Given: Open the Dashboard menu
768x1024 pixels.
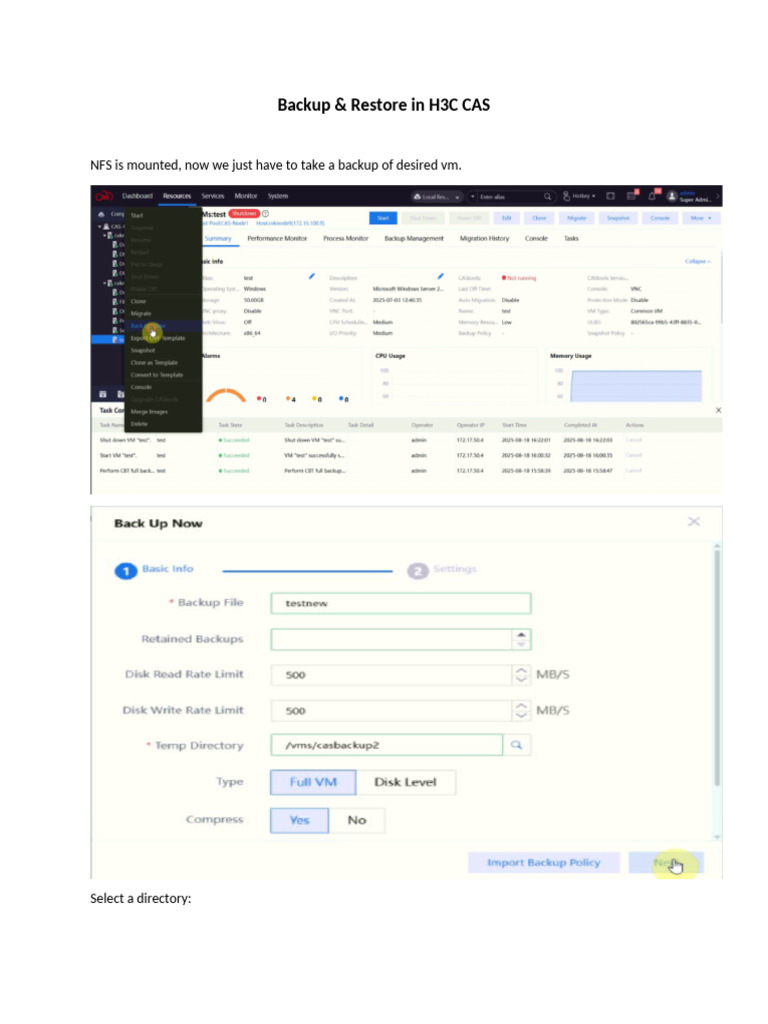Looking at the screenshot, I should tap(137, 196).
